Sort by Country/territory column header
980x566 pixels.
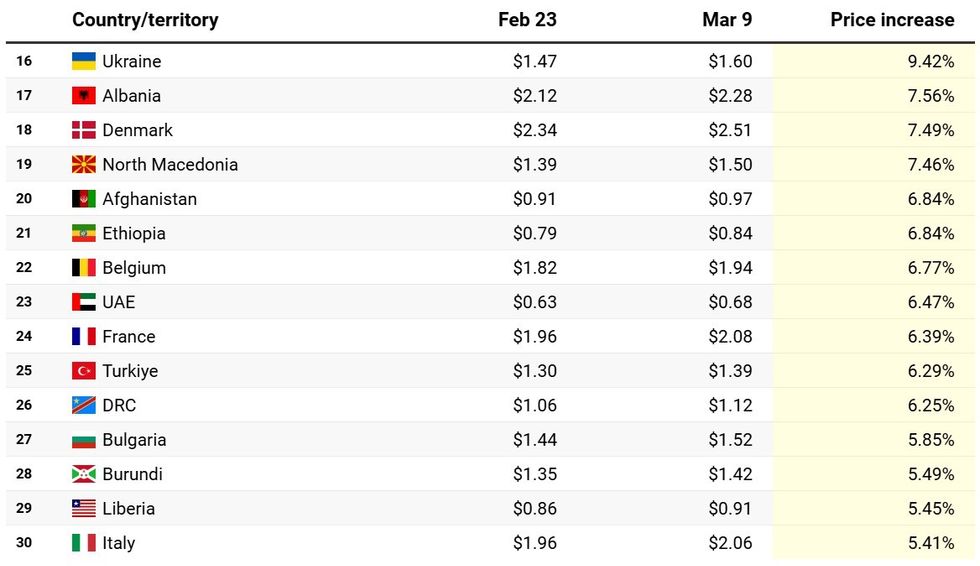tap(145, 20)
